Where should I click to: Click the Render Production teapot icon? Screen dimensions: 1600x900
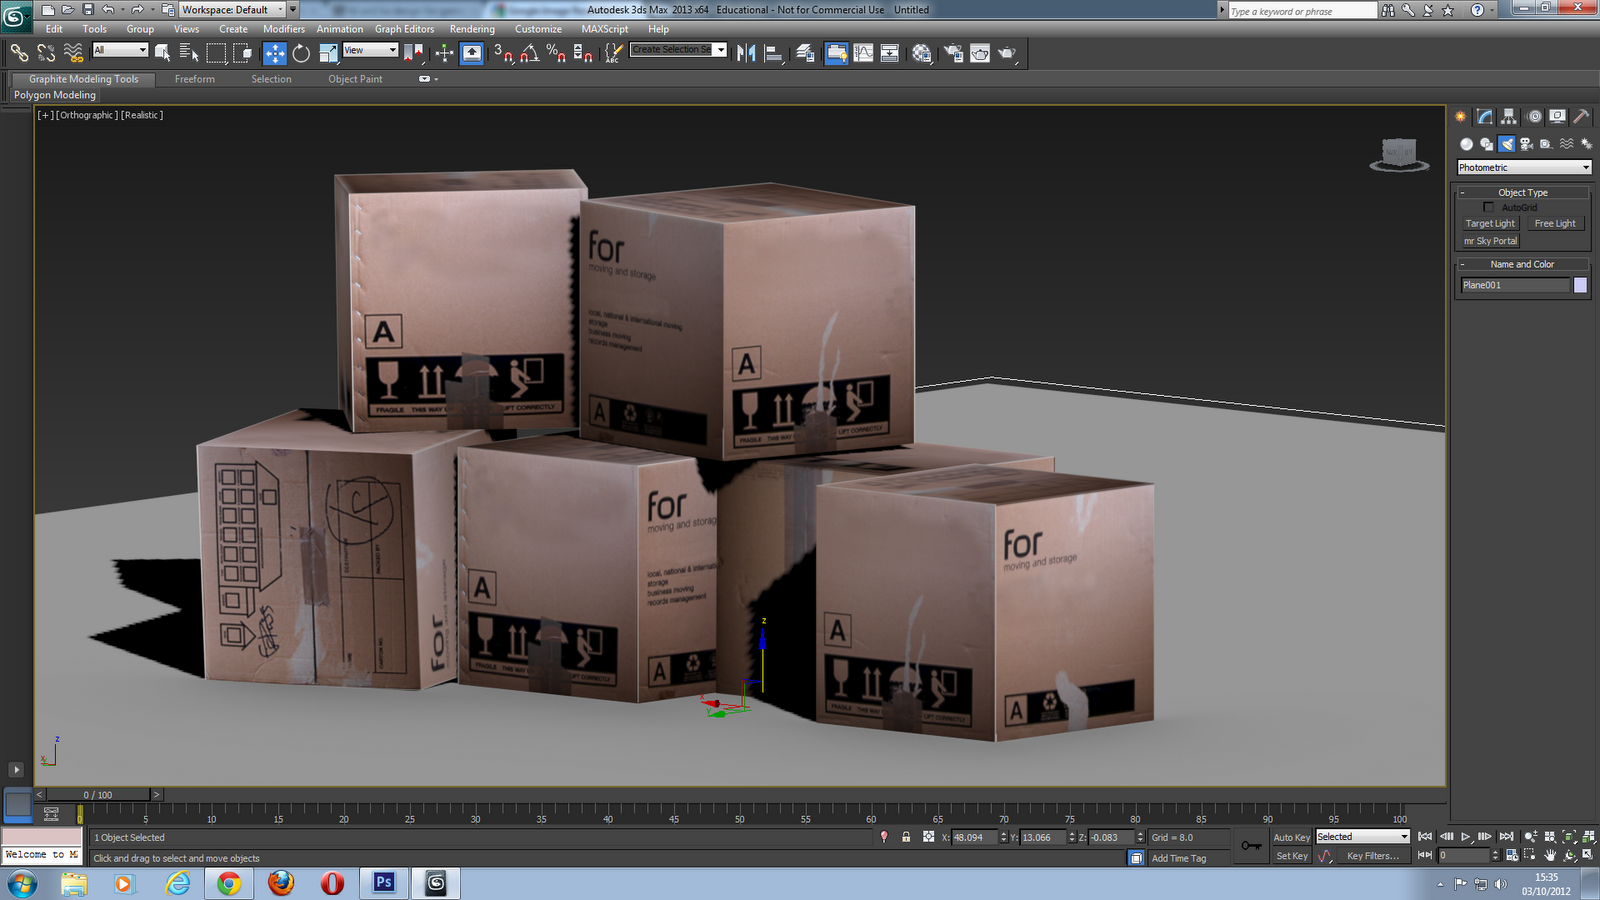(x=1007, y=52)
